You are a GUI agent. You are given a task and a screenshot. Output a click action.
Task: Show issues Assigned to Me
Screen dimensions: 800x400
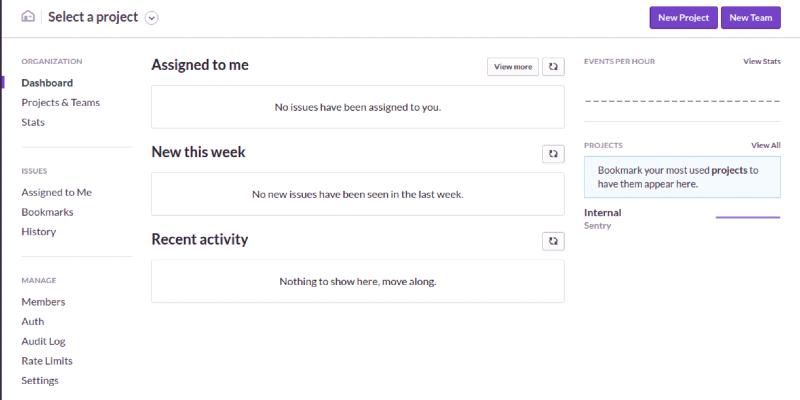56,192
